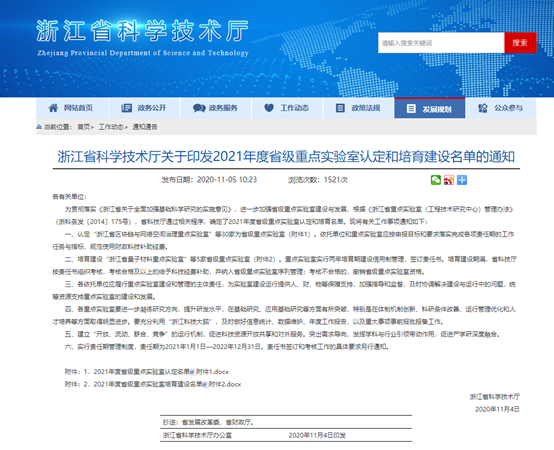The height and width of the screenshot is (450, 554).
Task: Click the red 搜索 search button
Action: tap(520, 43)
